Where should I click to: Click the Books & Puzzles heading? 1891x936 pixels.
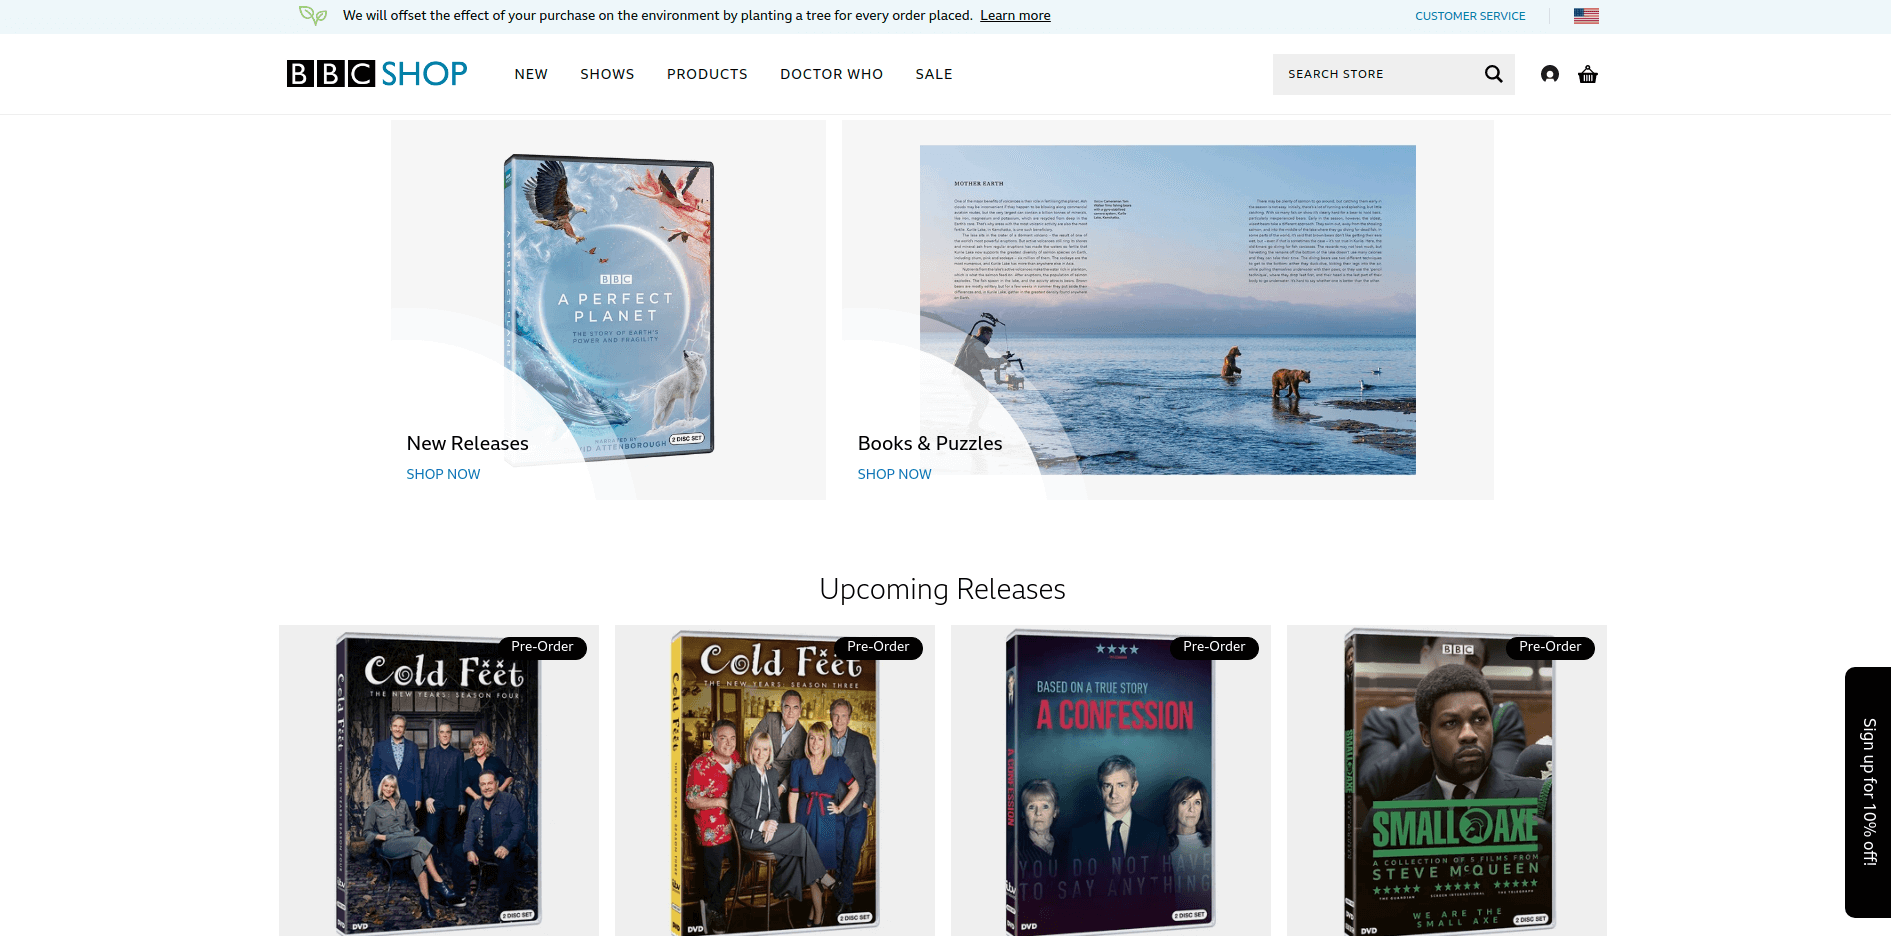coord(930,443)
